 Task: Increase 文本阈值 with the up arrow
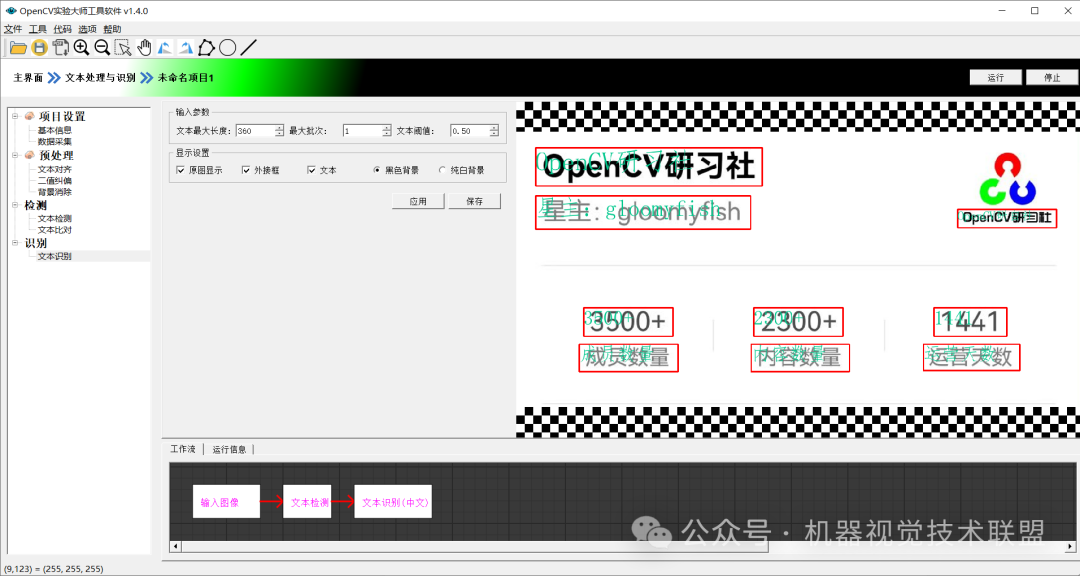[494, 127]
